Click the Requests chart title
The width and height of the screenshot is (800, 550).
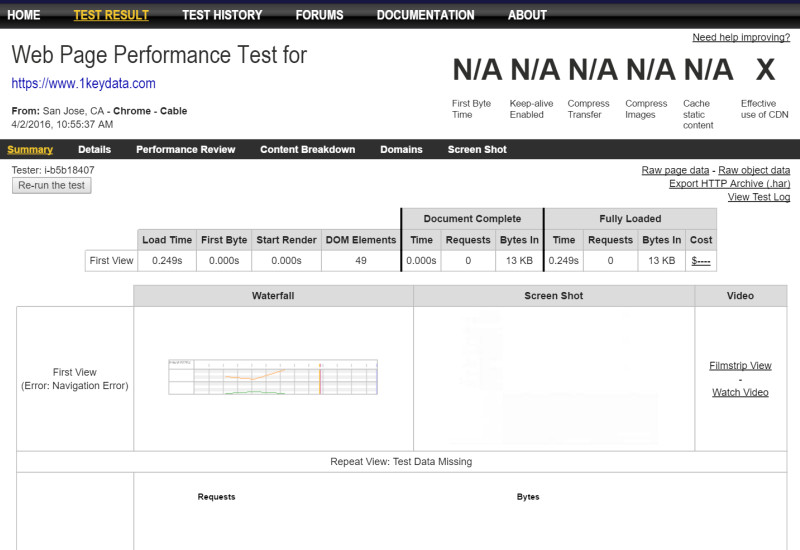coord(216,497)
